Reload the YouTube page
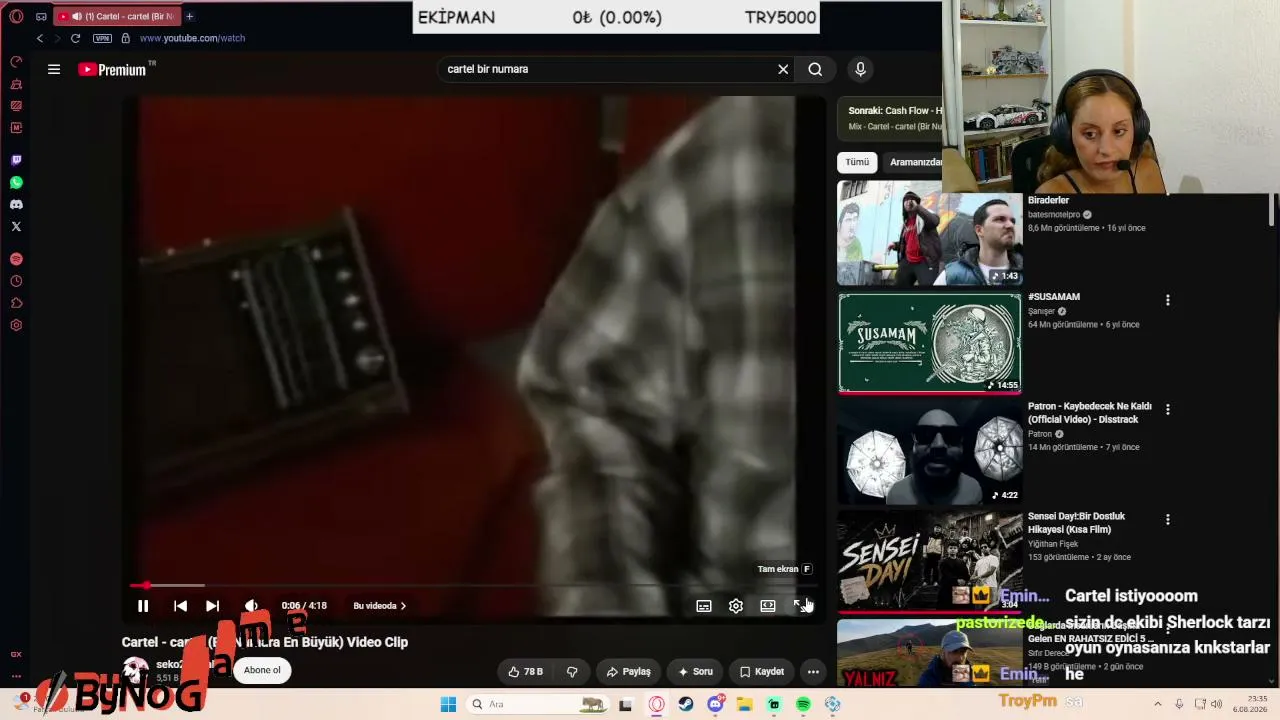The image size is (1280, 720). pos(75,38)
